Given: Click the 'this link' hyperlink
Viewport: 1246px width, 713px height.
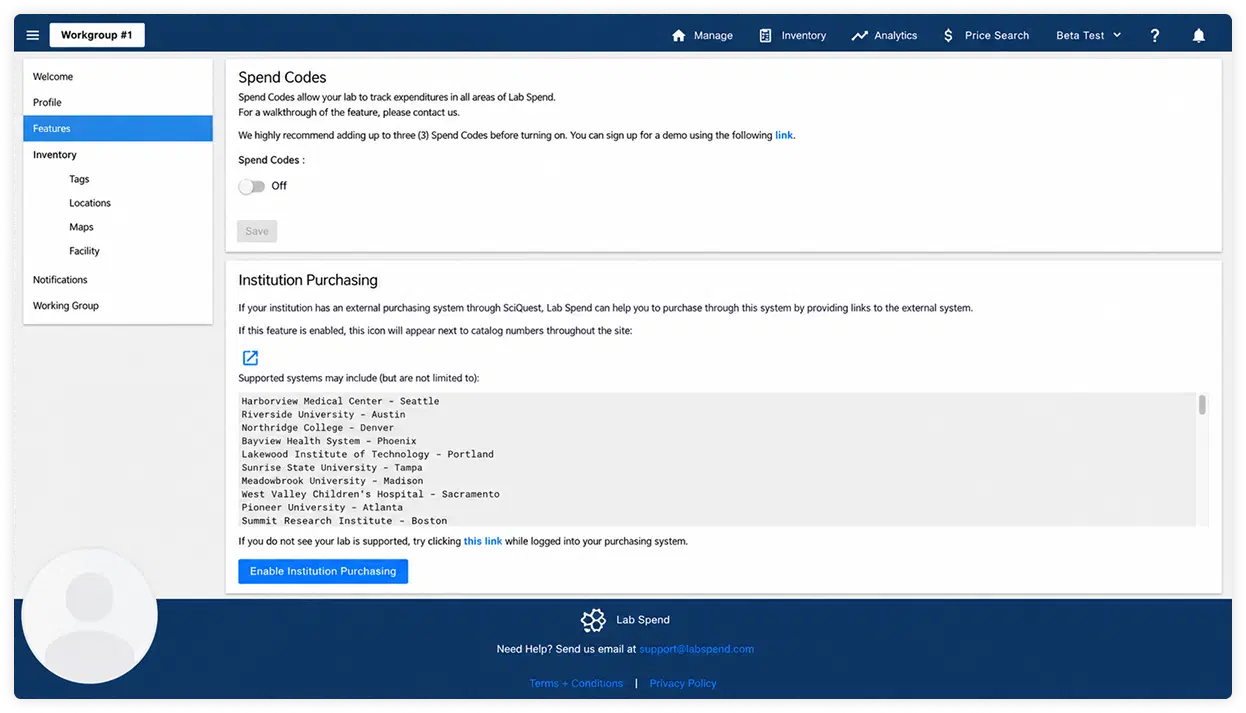Looking at the screenshot, I should tap(483, 541).
